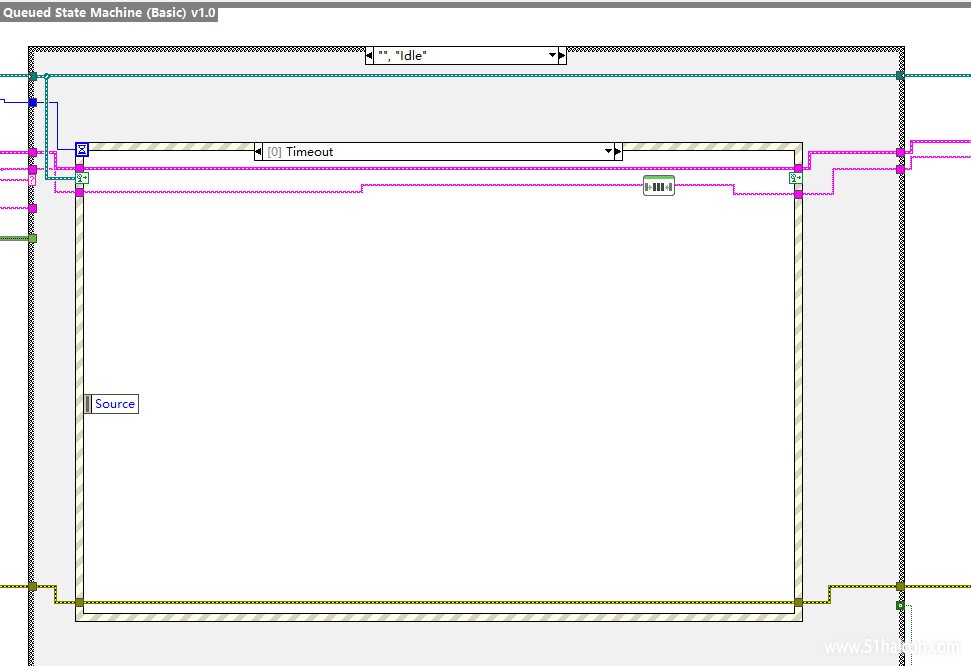Click the dynamic event terminal on the event structure's left border
The image size is (971, 666).
click(x=82, y=178)
